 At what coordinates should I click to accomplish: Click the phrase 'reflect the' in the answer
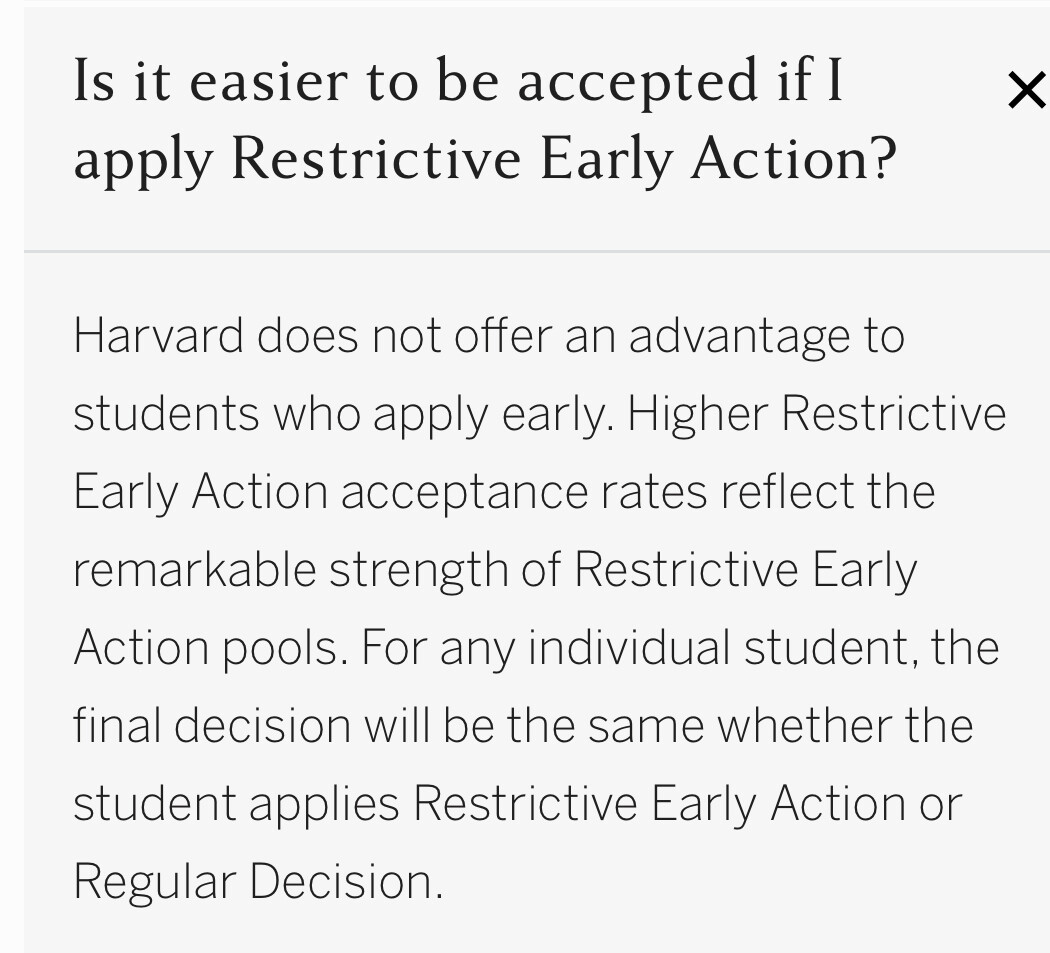click(x=828, y=492)
